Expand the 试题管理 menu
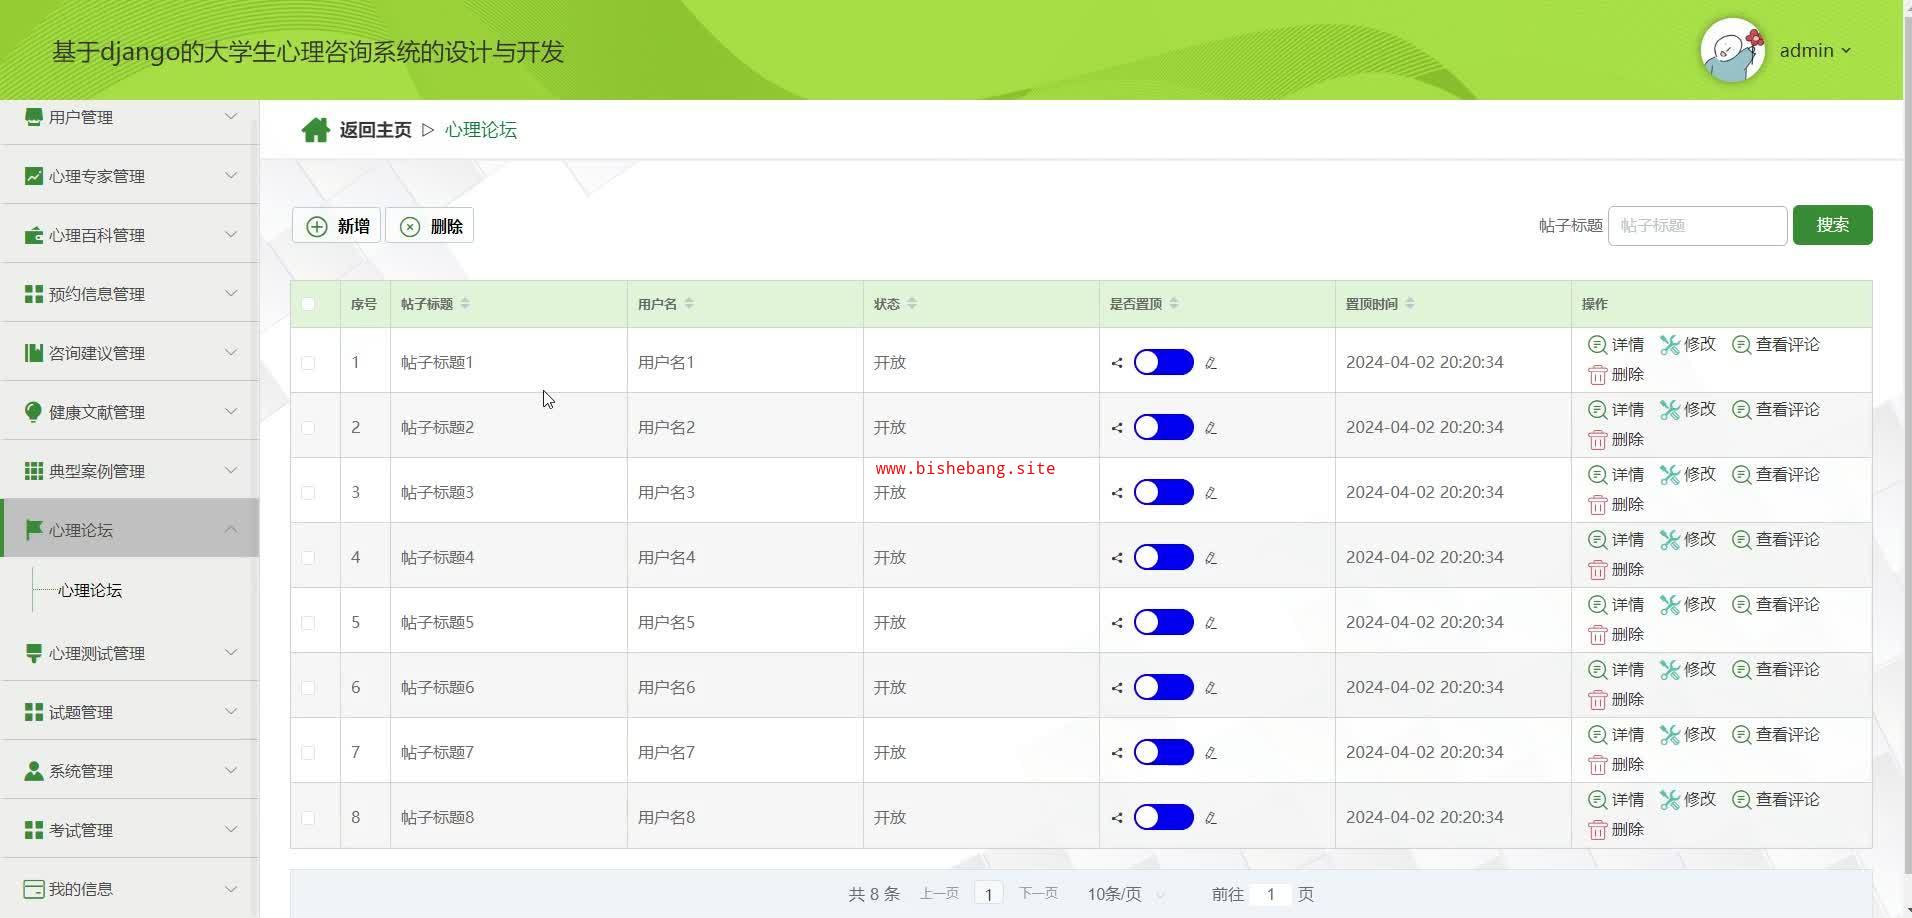 [x=130, y=712]
